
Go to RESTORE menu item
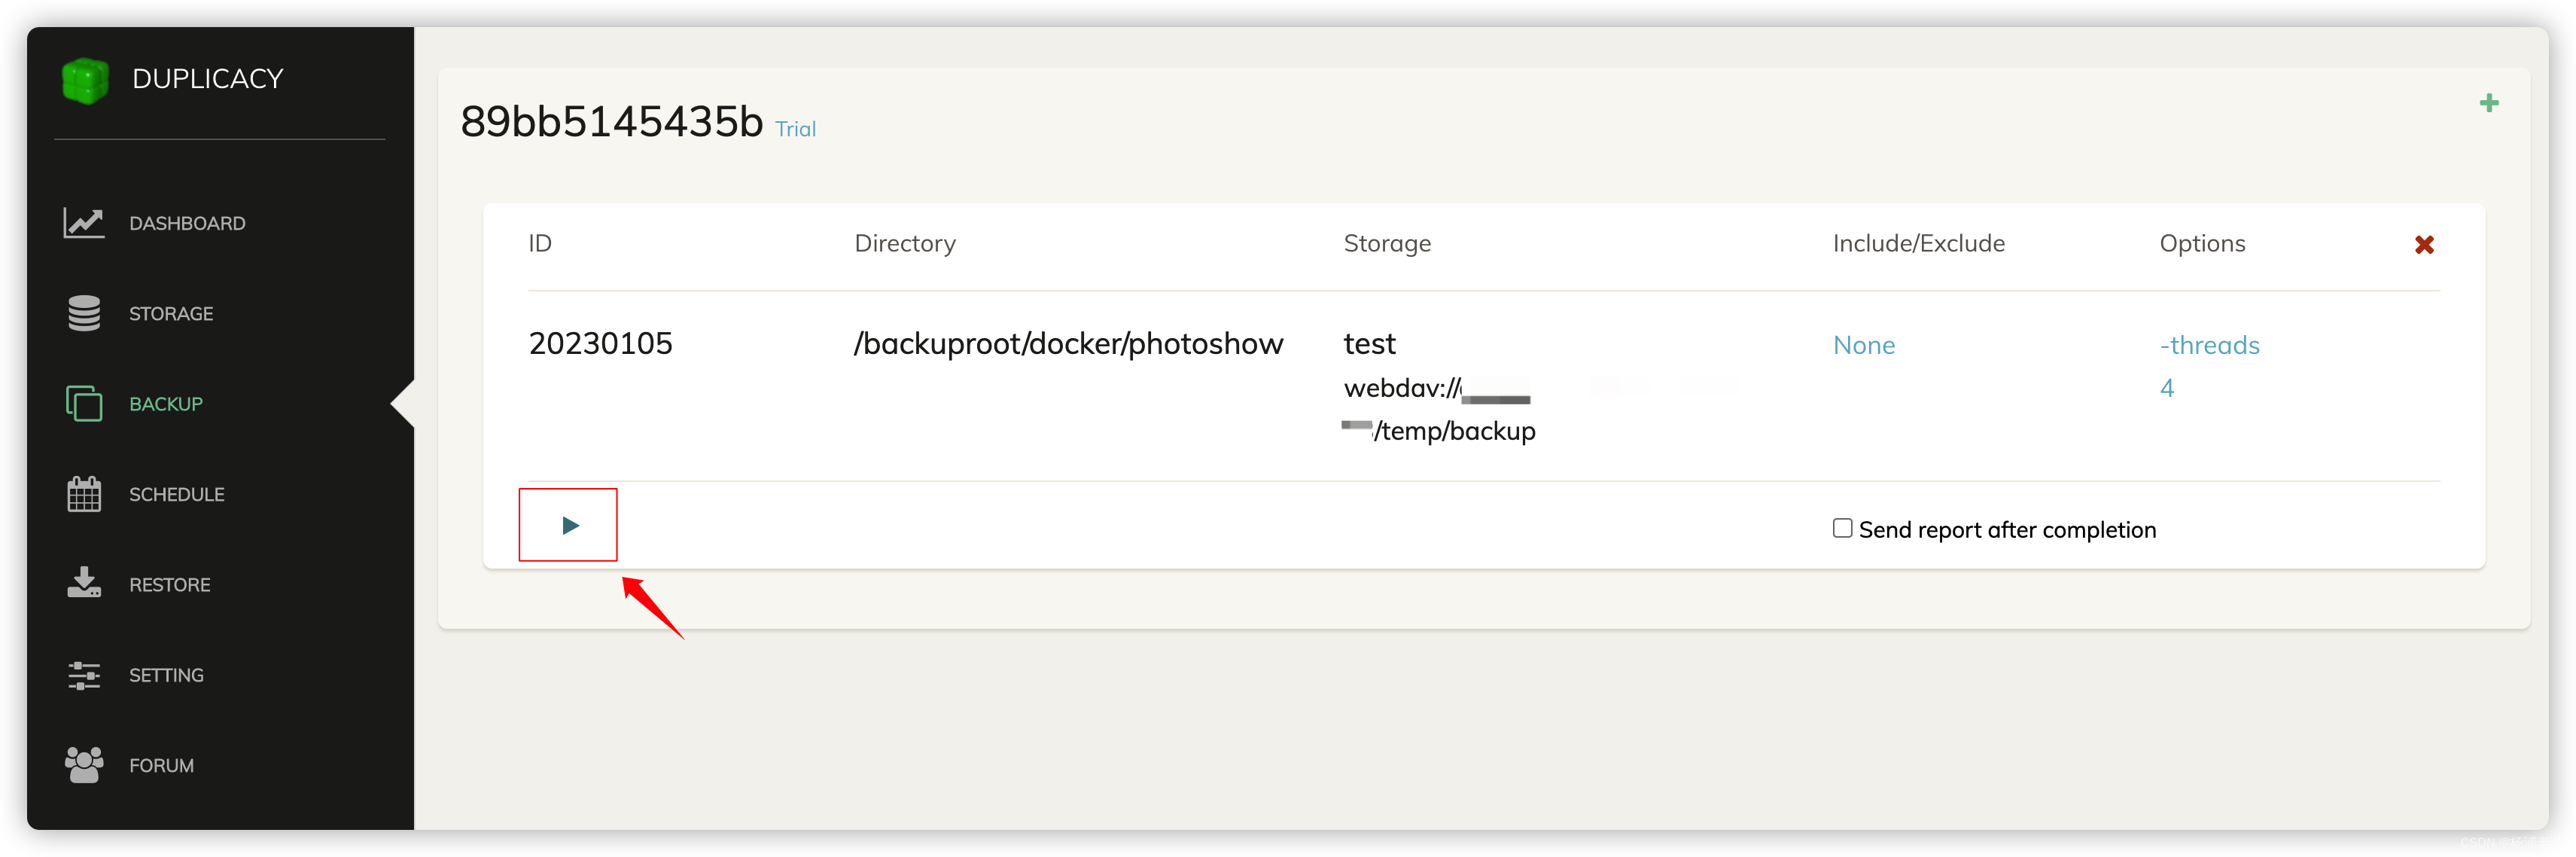[x=170, y=585]
